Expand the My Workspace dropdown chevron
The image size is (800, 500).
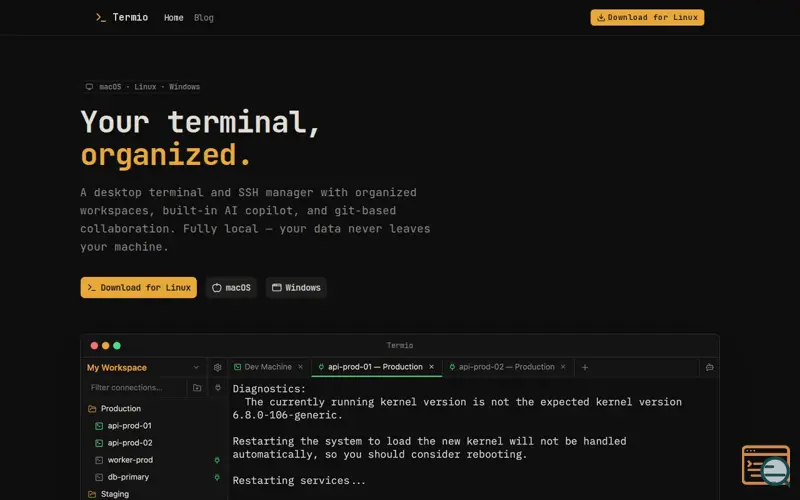pos(196,367)
